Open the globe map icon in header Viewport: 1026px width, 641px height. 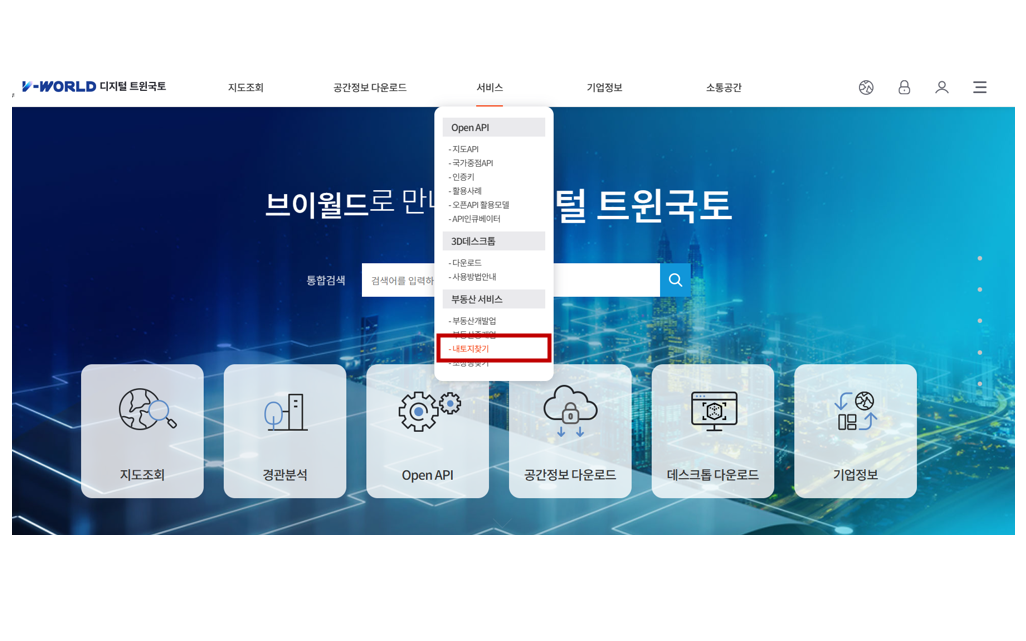[866, 88]
